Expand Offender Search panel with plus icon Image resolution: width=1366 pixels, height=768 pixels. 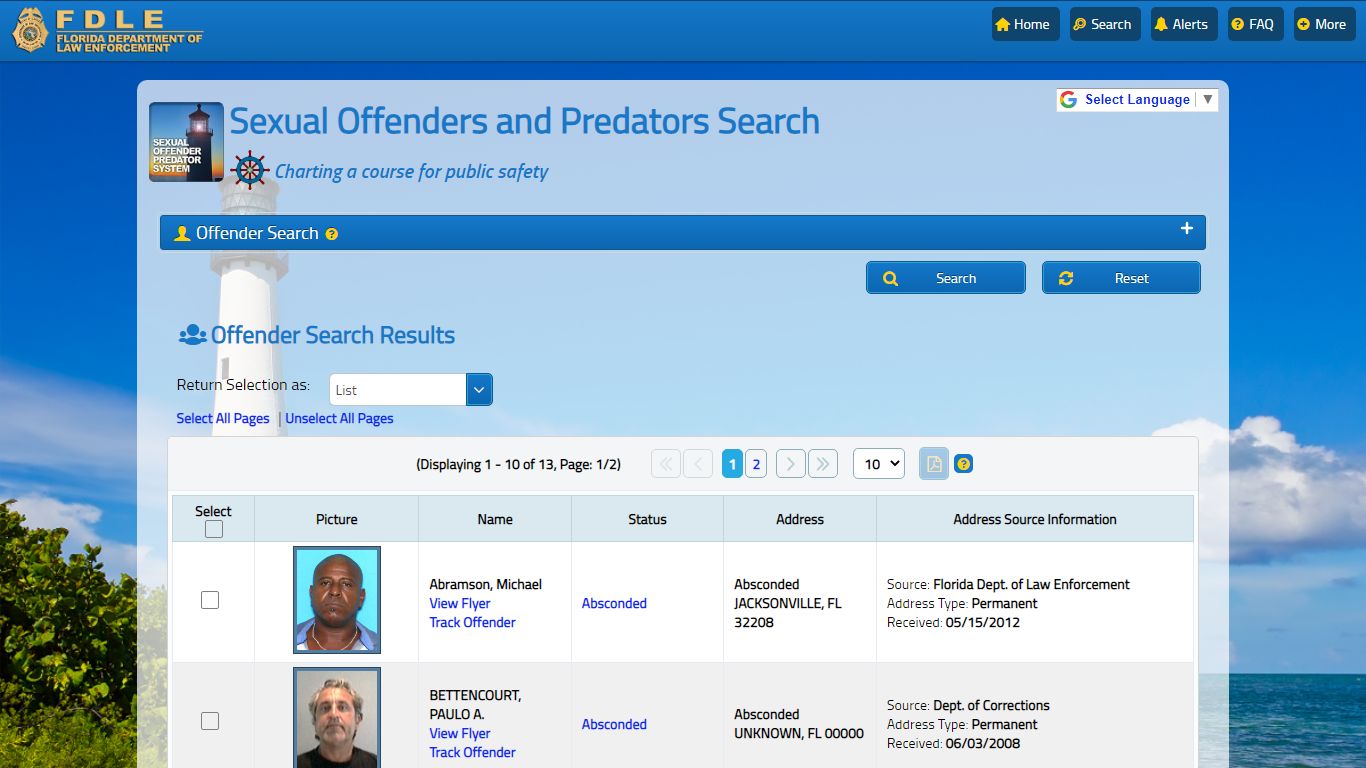(1186, 228)
